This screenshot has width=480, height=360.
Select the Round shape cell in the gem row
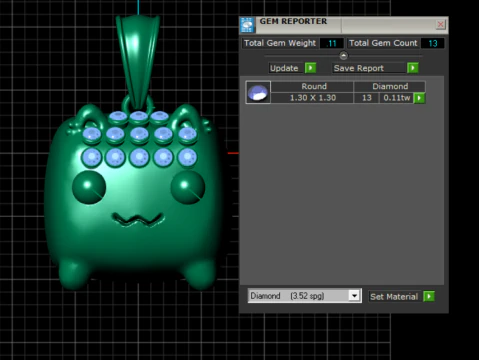(314, 86)
